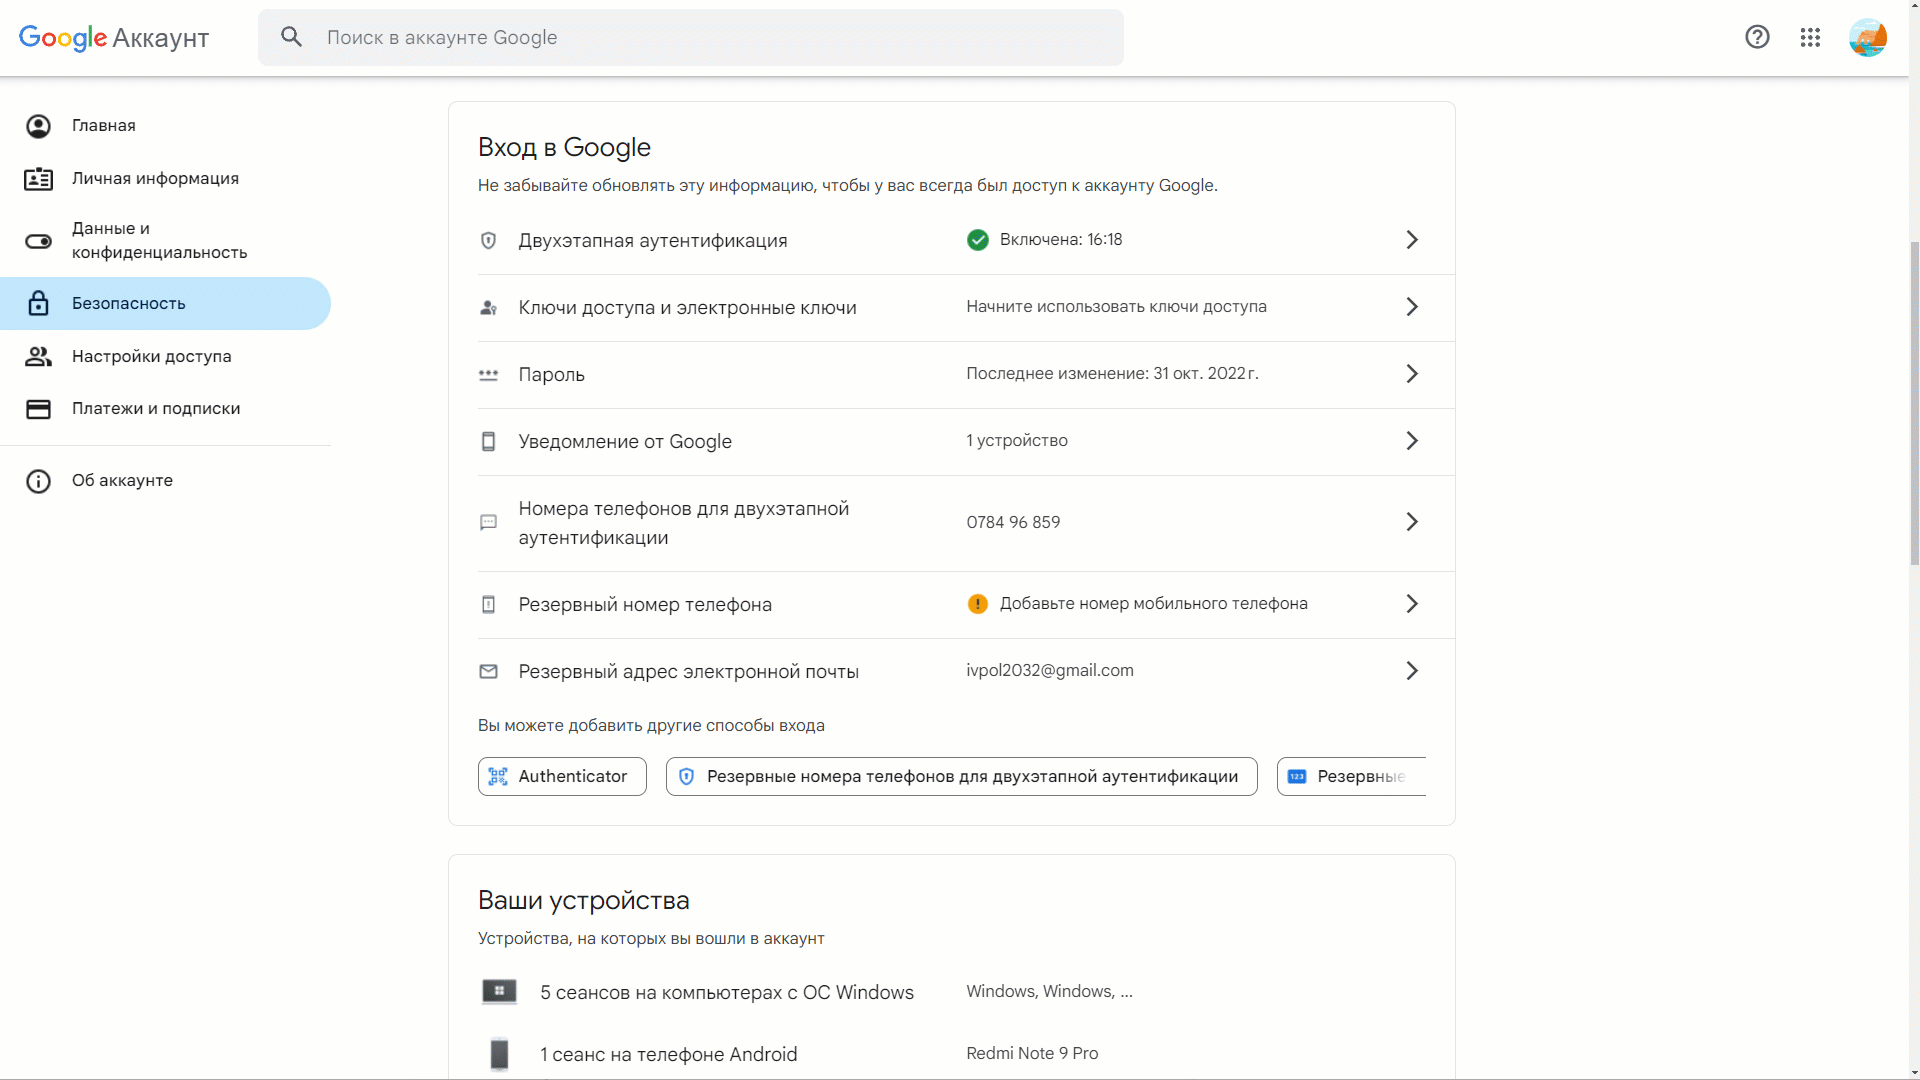The image size is (1920, 1080).
Task: Open Об аккаунте sidebar item
Action: [122, 481]
